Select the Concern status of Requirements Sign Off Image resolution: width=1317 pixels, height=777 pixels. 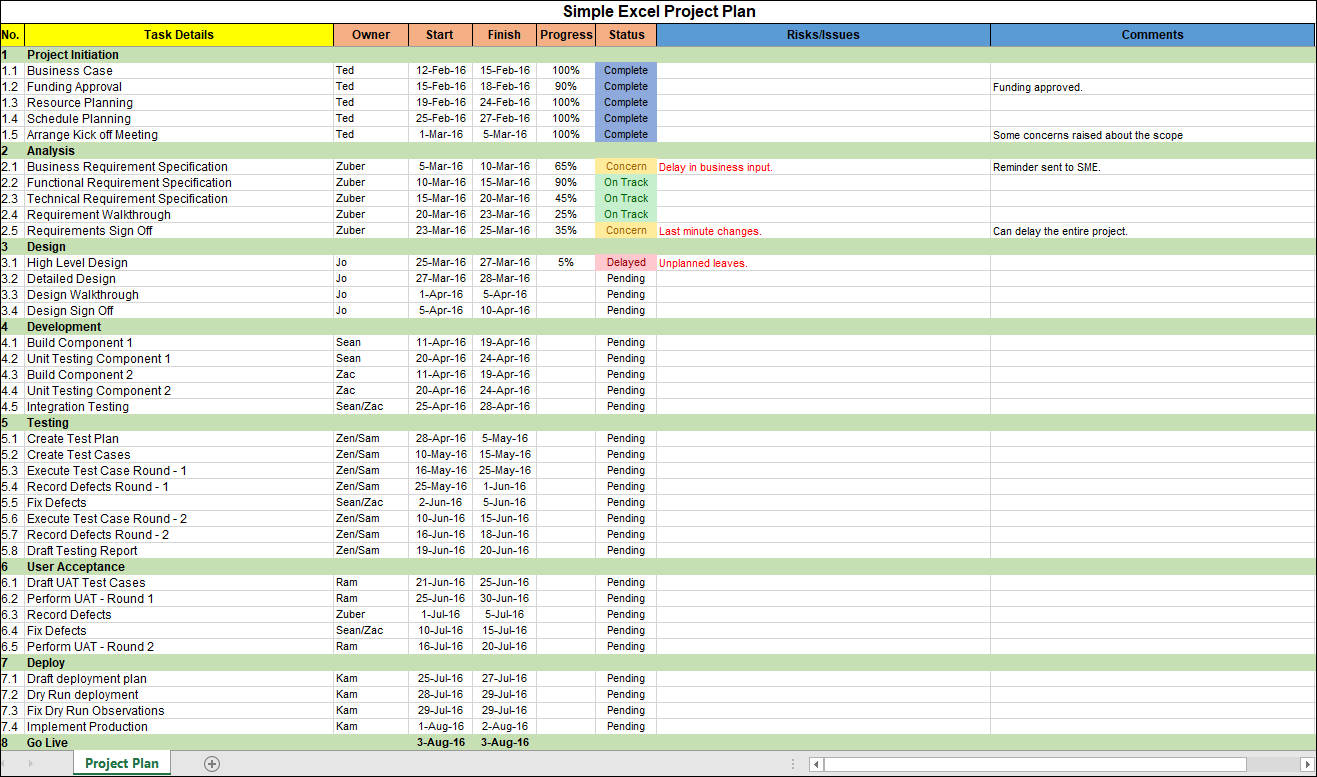625,230
